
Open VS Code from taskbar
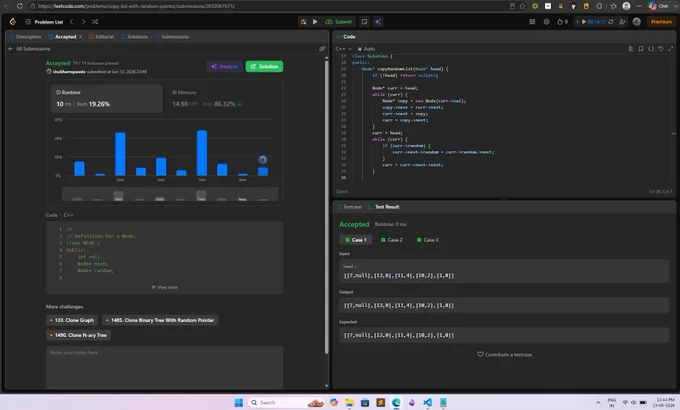point(427,403)
